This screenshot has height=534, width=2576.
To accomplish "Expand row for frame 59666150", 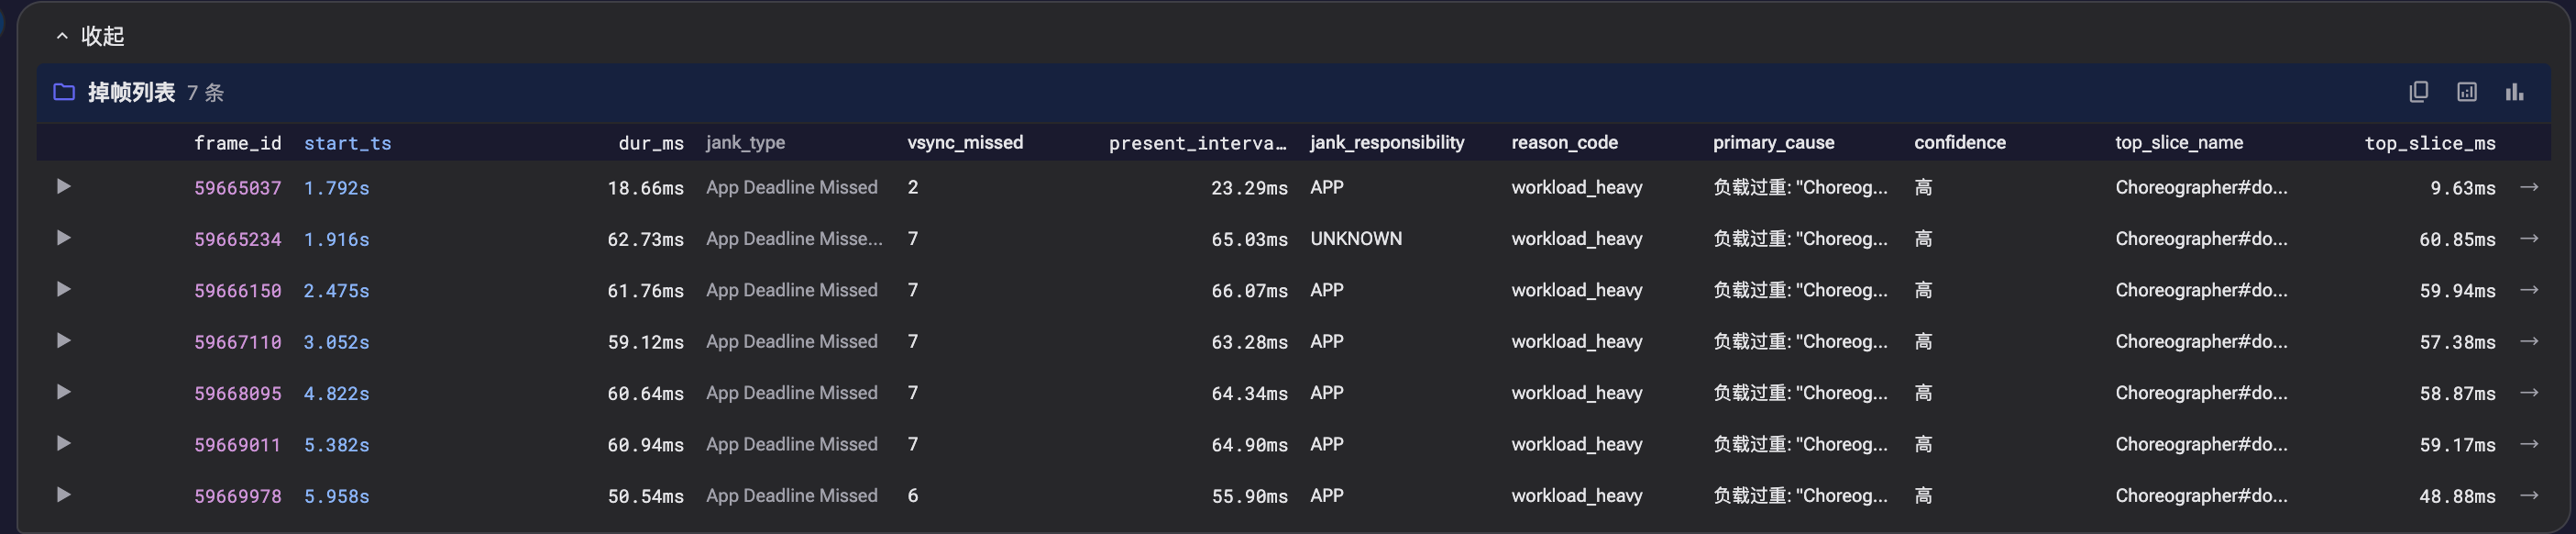I will click(x=63, y=289).
